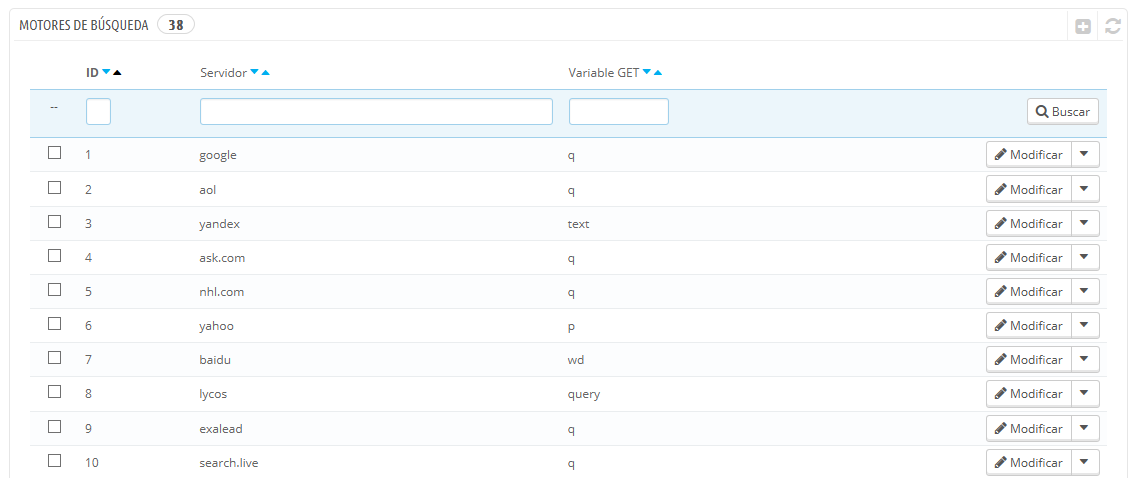Open actions dropdown for nhl.com row
Image resolution: width=1138 pixels, height=478 pixels.
1085,292
